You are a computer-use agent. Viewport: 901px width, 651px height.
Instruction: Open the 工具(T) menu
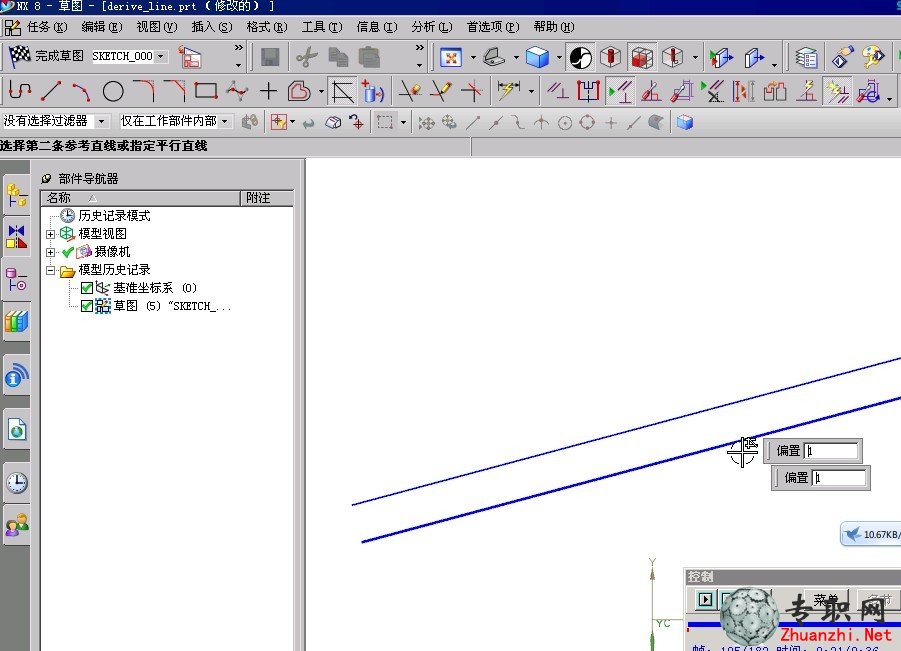click(322, 27)
